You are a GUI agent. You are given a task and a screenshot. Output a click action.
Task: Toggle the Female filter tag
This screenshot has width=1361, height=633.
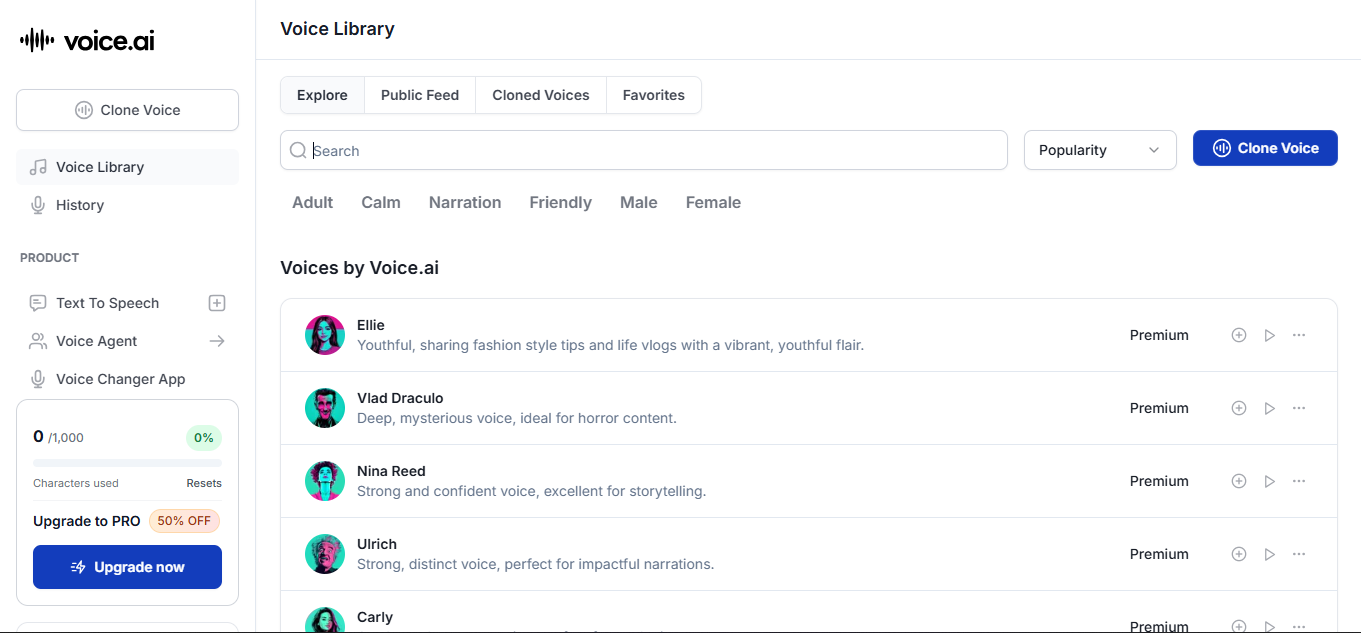pyautogui.click(x=713, y=202)
